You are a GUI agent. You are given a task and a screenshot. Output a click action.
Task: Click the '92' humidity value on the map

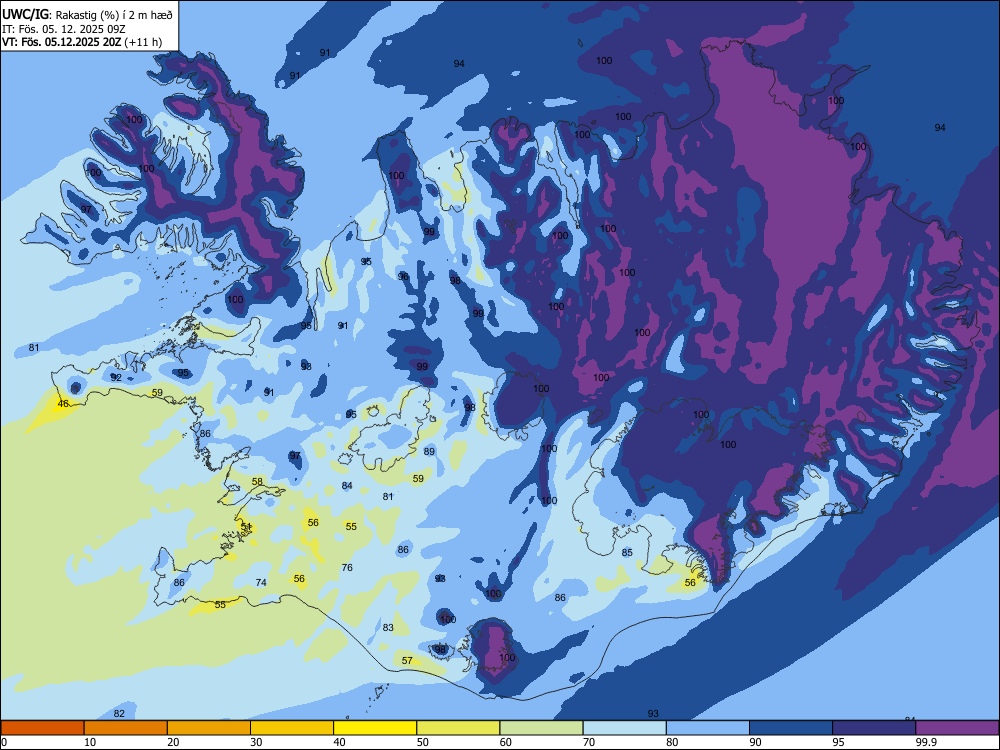coord(115,377)
